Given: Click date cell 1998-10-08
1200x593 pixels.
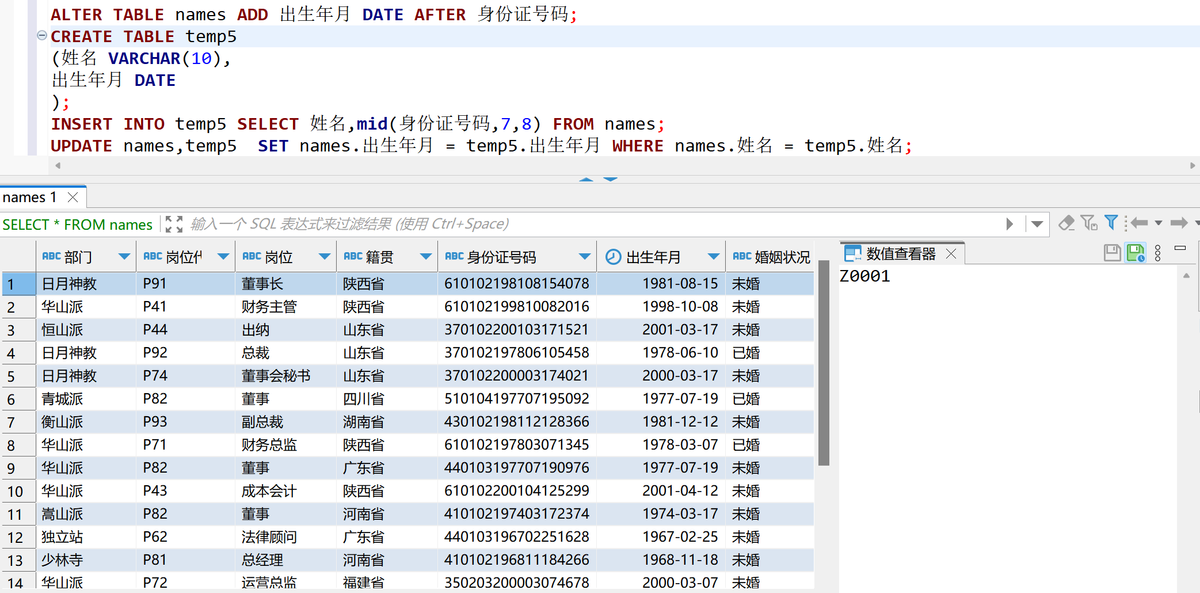Looking at the screenshot, I should pyautogui.click(x=661, y=307).
